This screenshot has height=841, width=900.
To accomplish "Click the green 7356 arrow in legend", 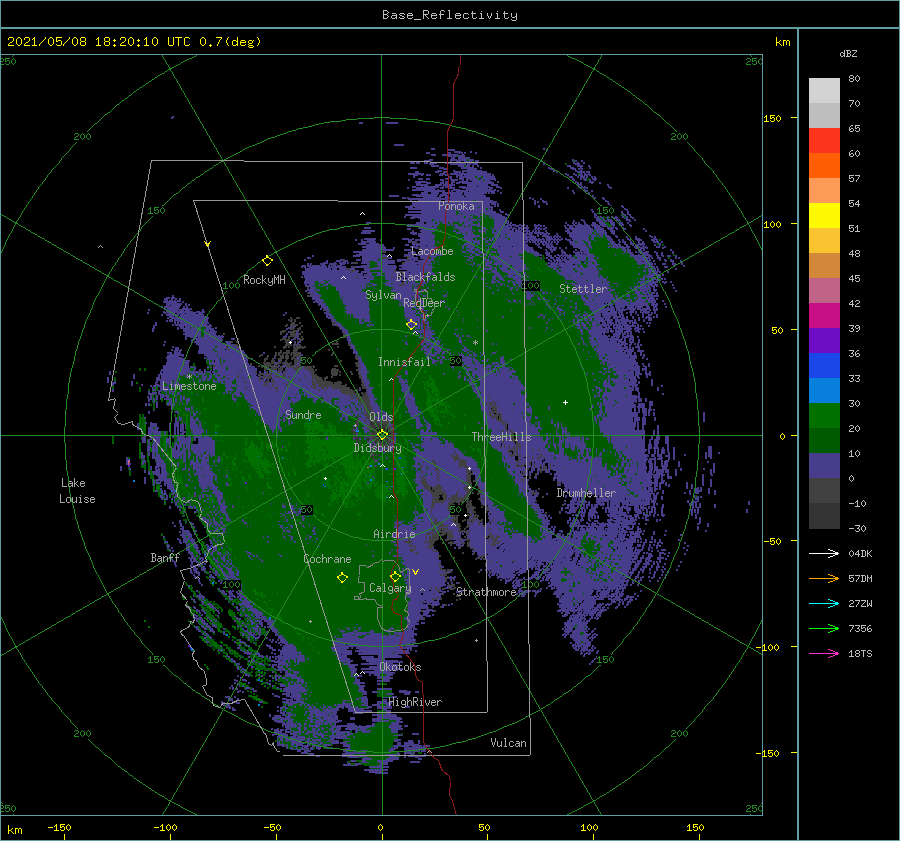I will [824, 629].
